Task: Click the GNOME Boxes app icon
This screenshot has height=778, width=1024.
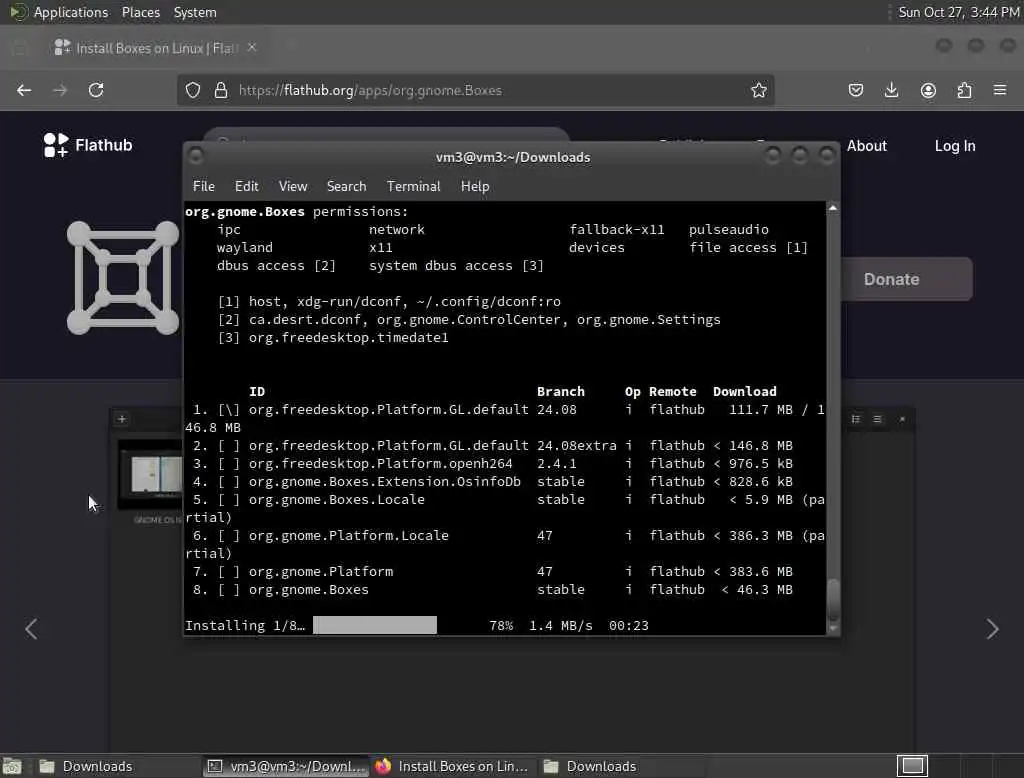Action: click(123, 278)
